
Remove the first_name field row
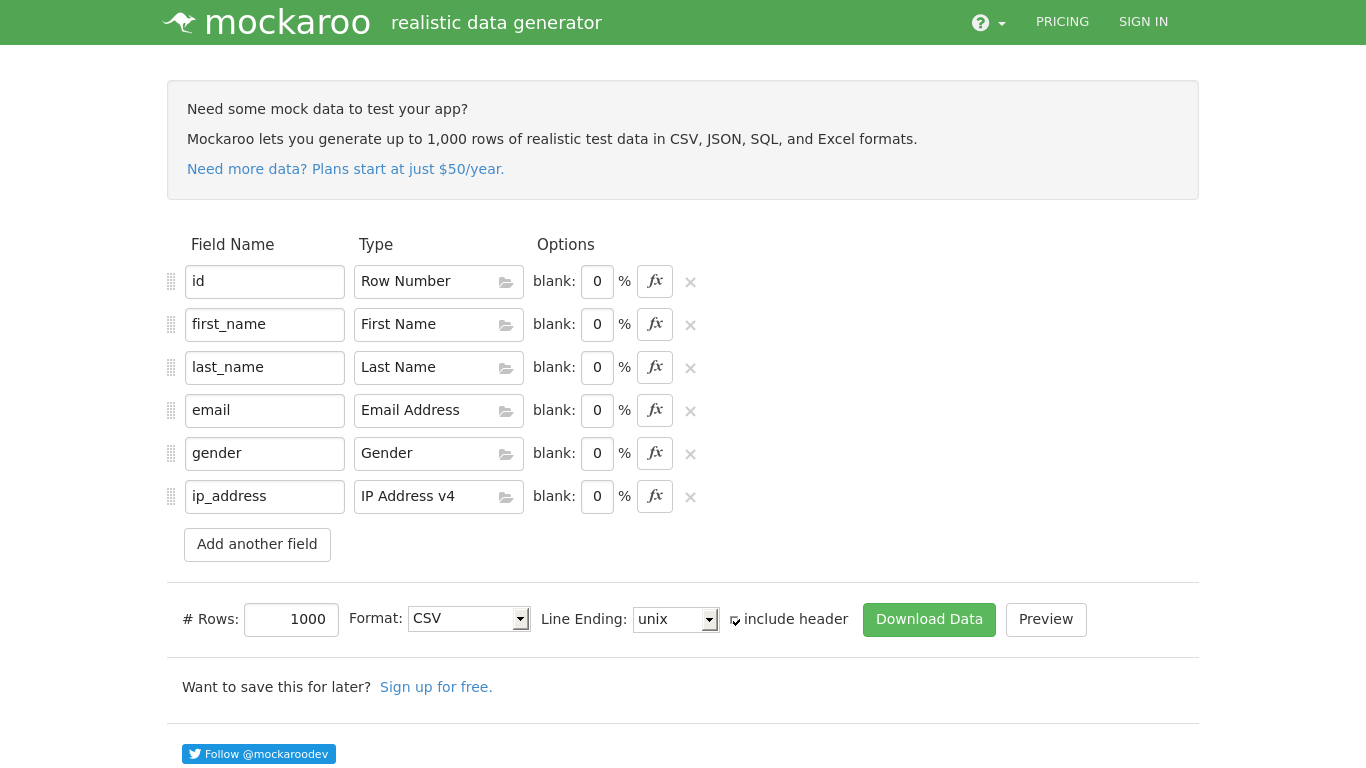point(690,326)
